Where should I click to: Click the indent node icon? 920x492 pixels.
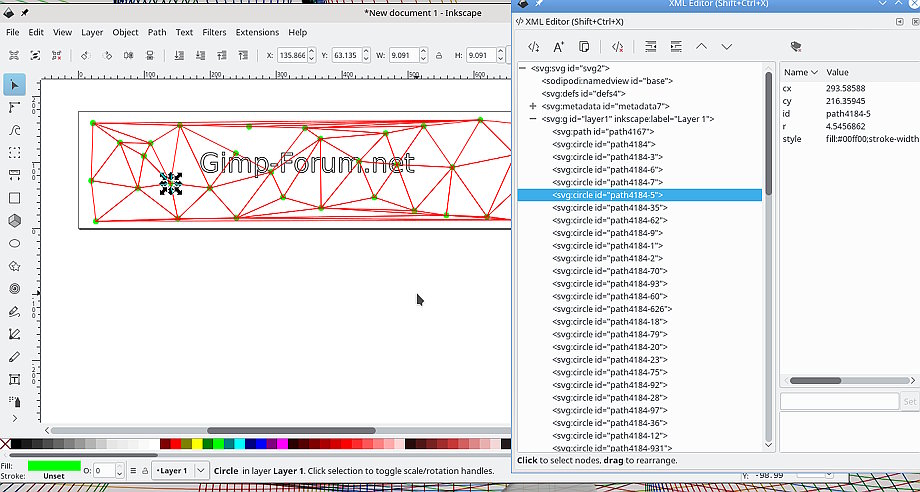click(676, 46)
